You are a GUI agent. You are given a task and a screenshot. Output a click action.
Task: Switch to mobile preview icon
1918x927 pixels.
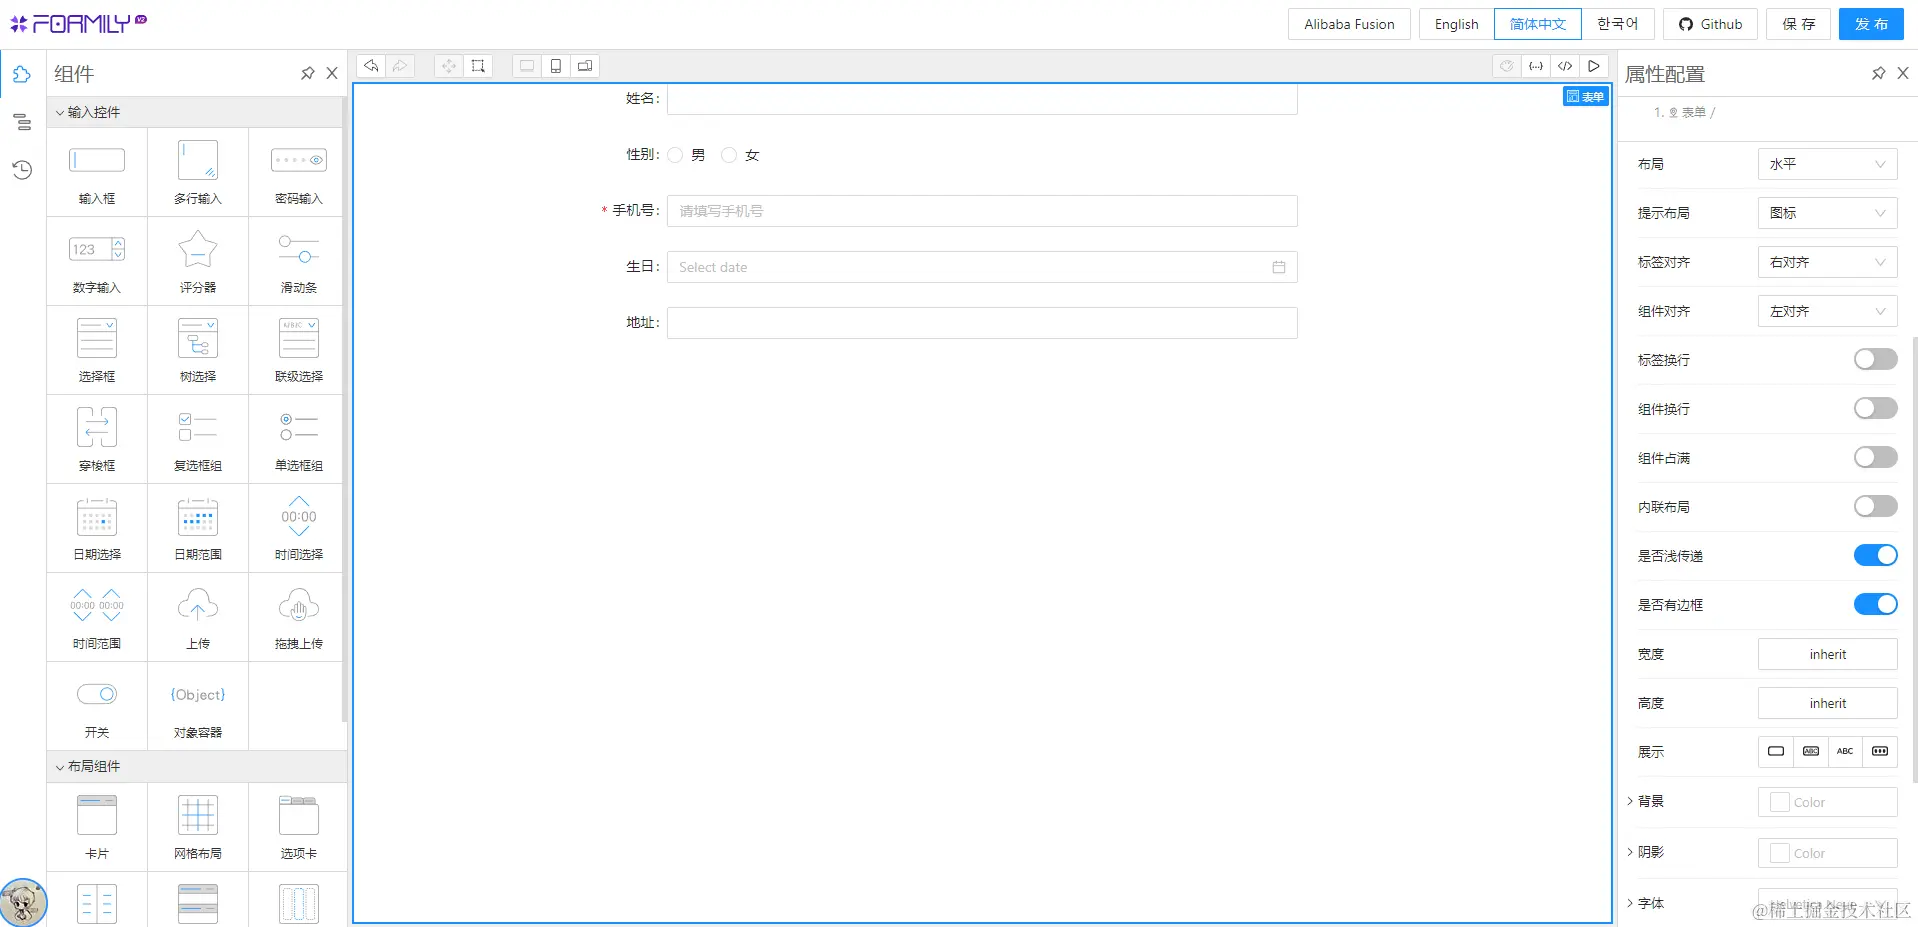coord(556,65)
